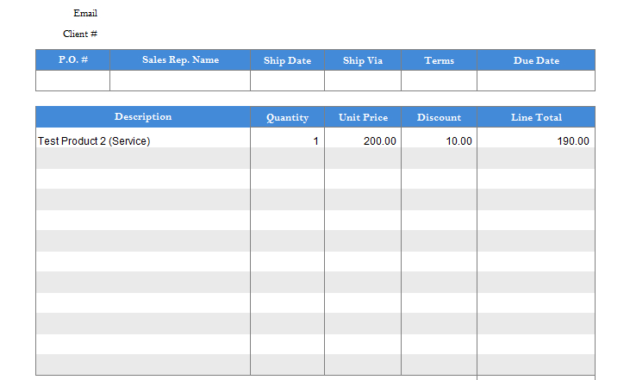Viewport: 630px width, 380px height.
Task: Select the Ship Via header
Action: (x=363, y=60)
